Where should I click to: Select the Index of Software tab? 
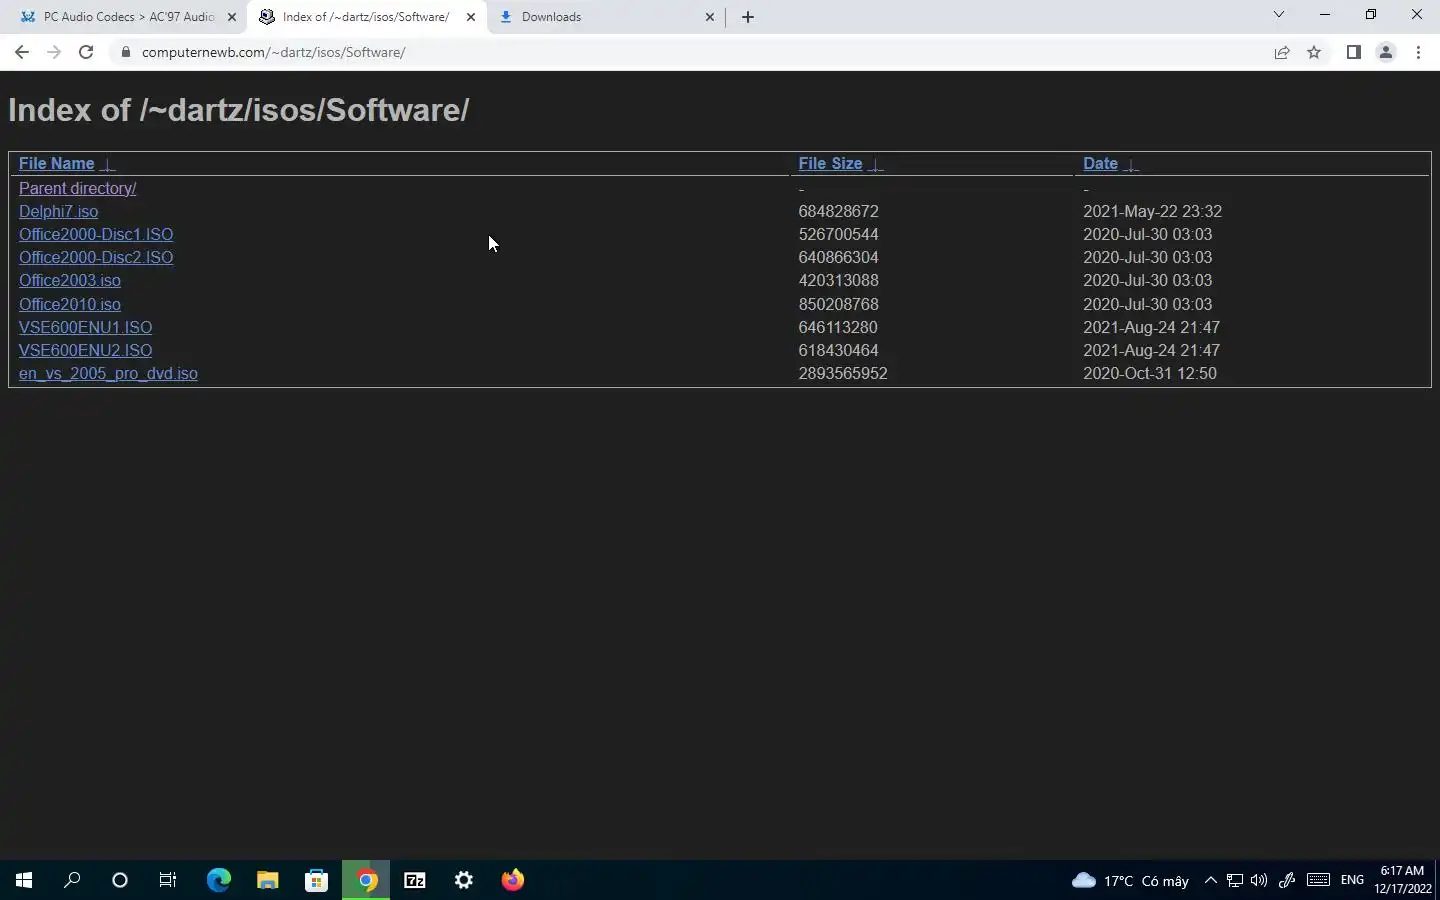click(x=366, y=17)
